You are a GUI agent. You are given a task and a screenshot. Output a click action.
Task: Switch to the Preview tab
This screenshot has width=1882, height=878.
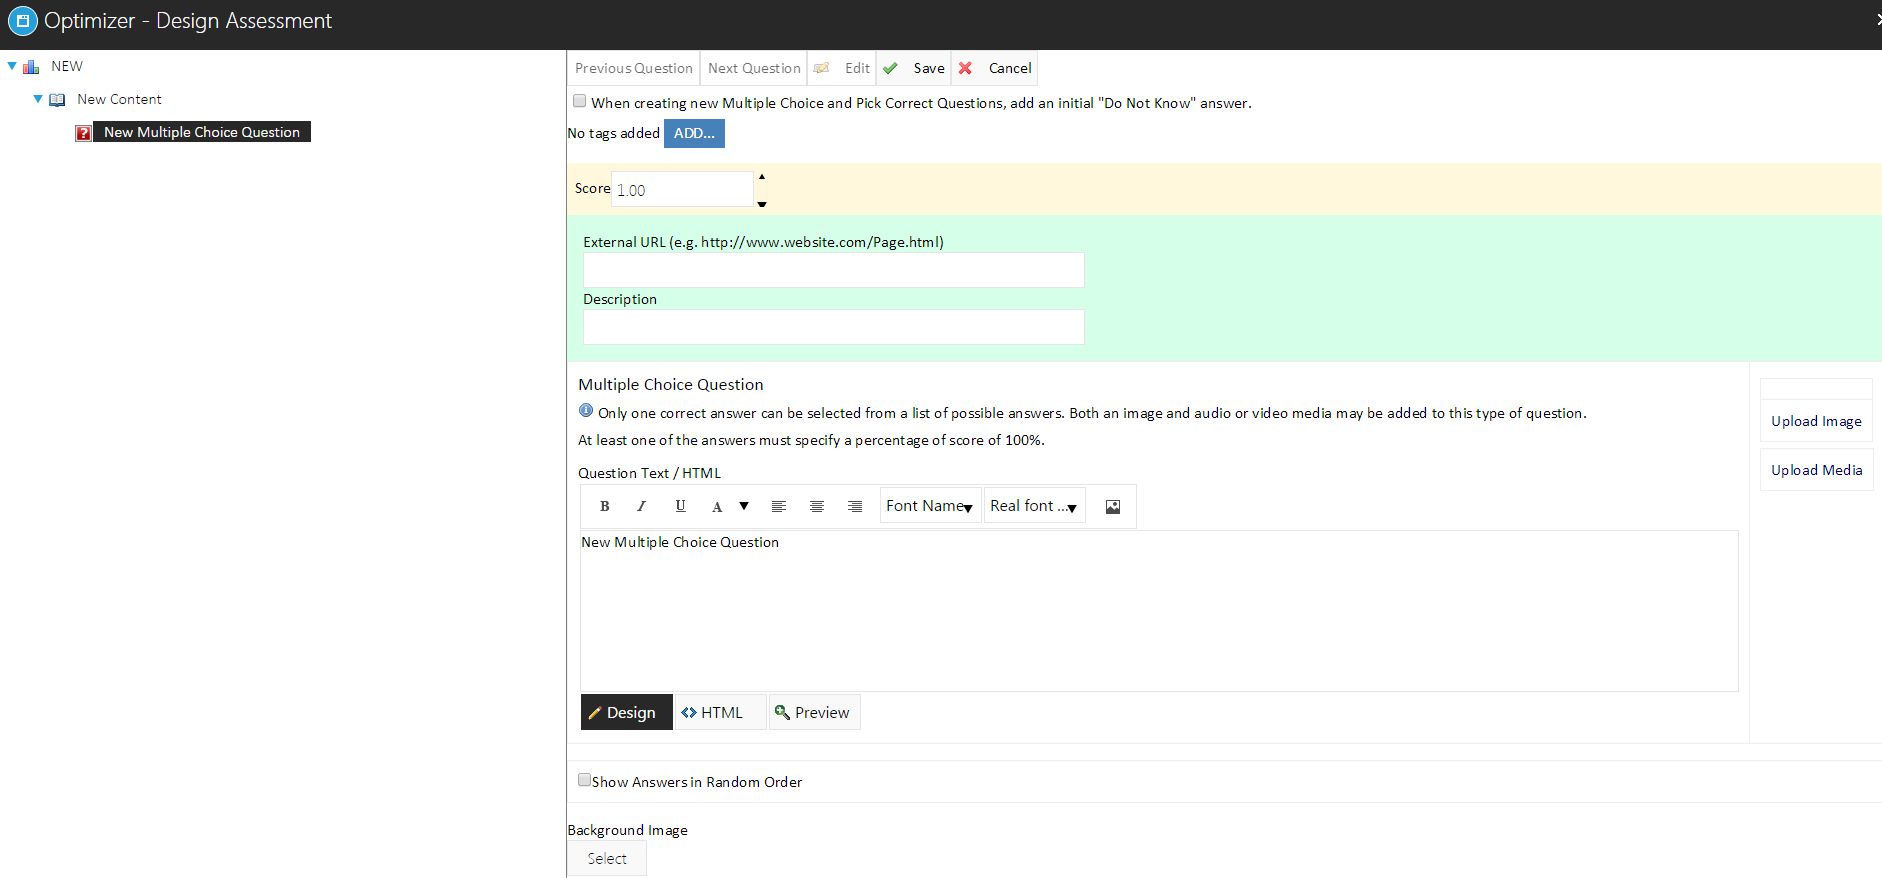[x=813, y=712]
